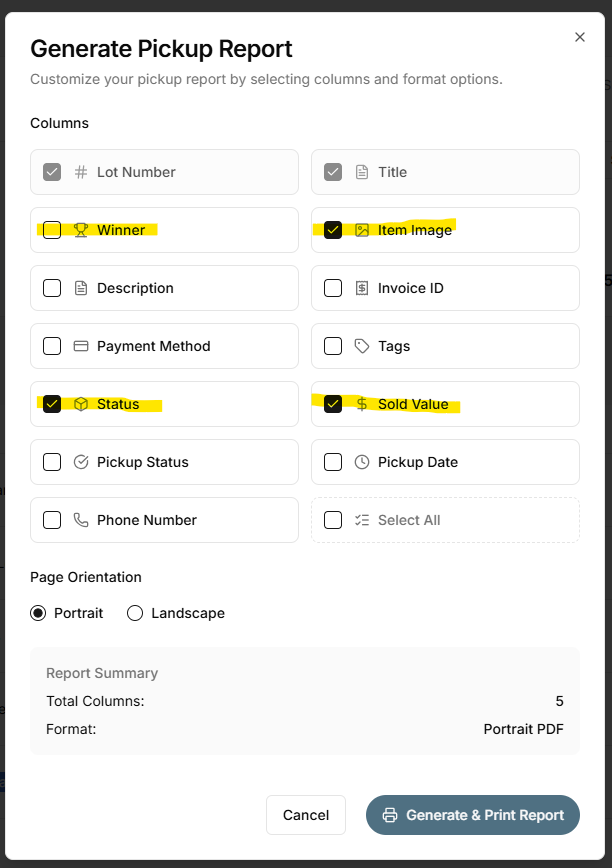Close the Generate Pickup Report dialog
Viewport: 612px width, 868px height.
click(580, 37)
